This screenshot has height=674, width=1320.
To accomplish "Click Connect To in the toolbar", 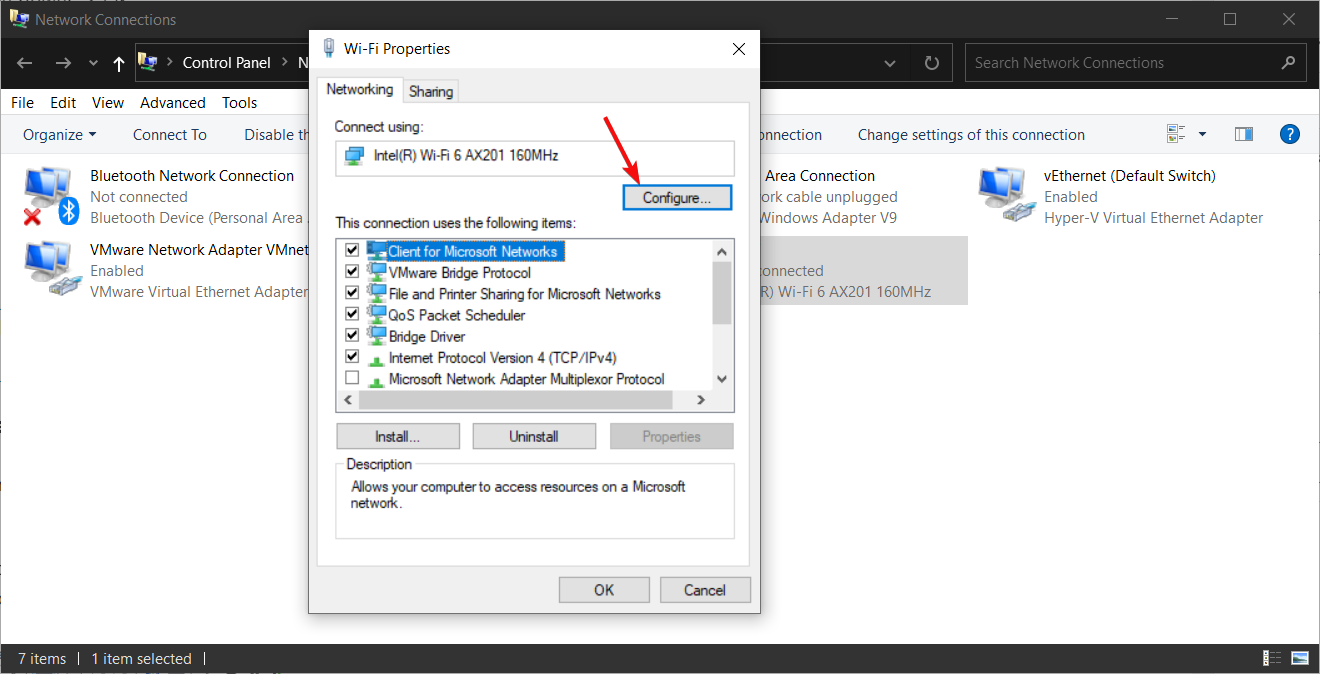I will [170, 134].
